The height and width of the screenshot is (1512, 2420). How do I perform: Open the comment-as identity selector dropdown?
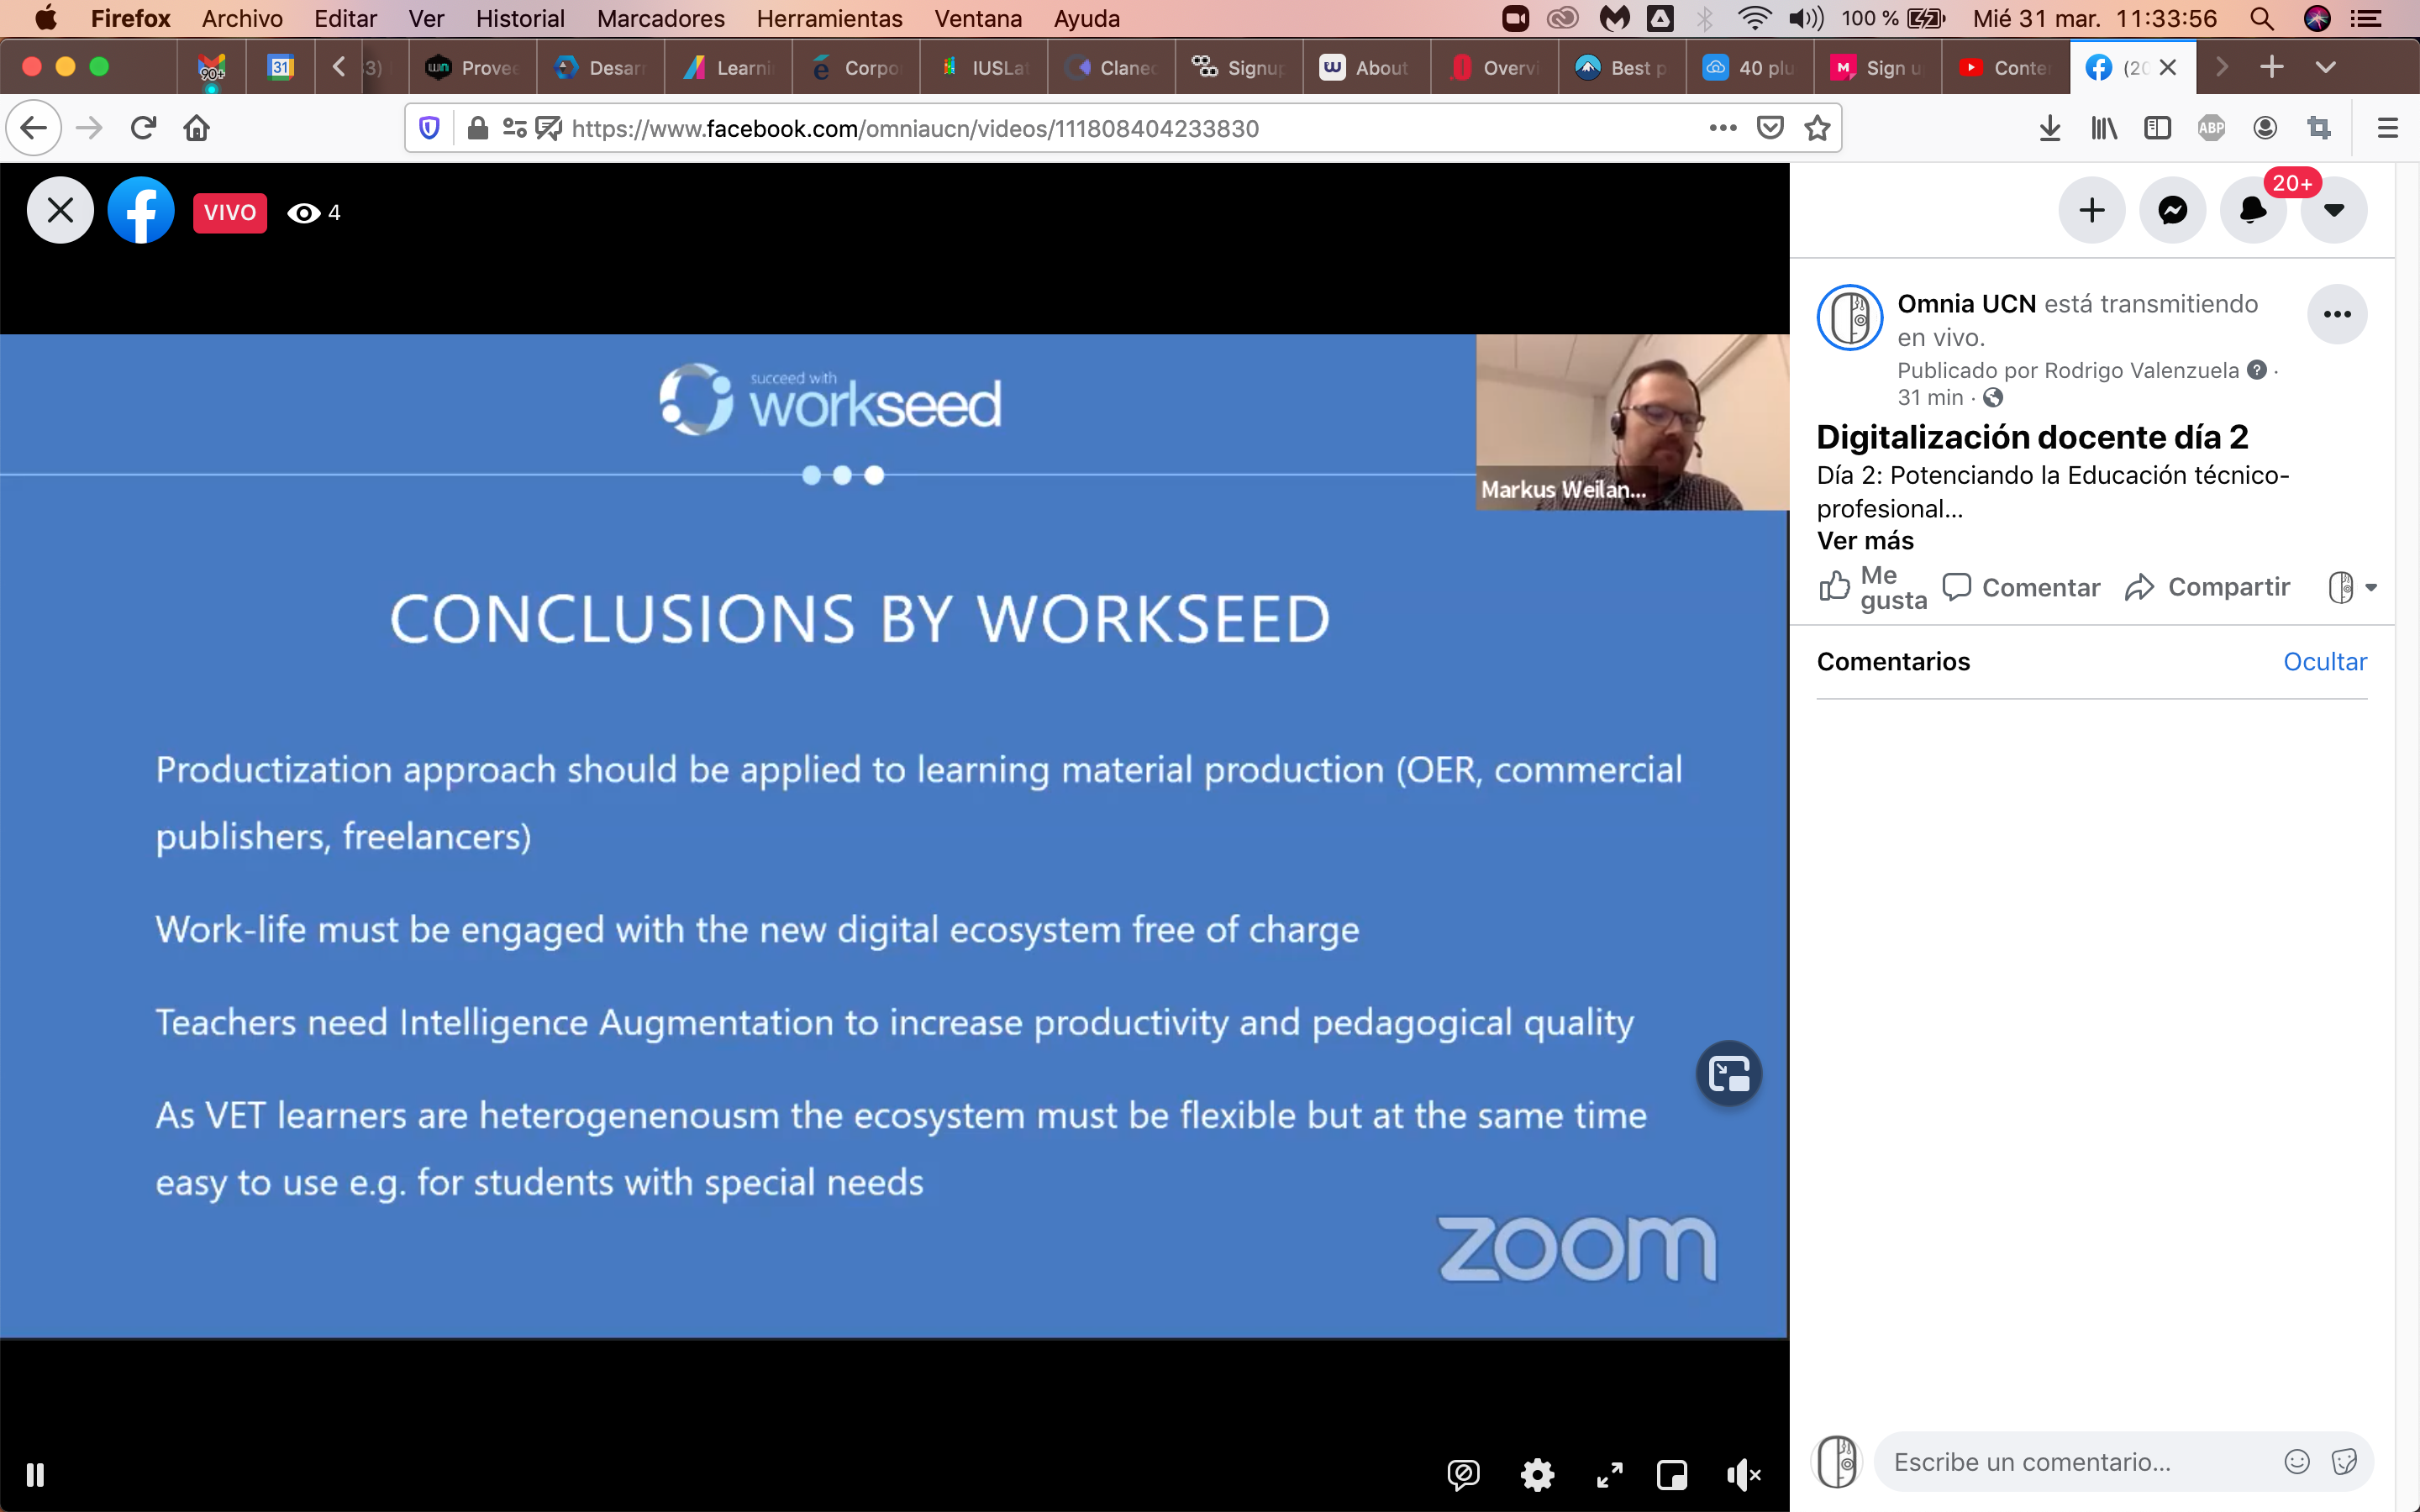2352,587
